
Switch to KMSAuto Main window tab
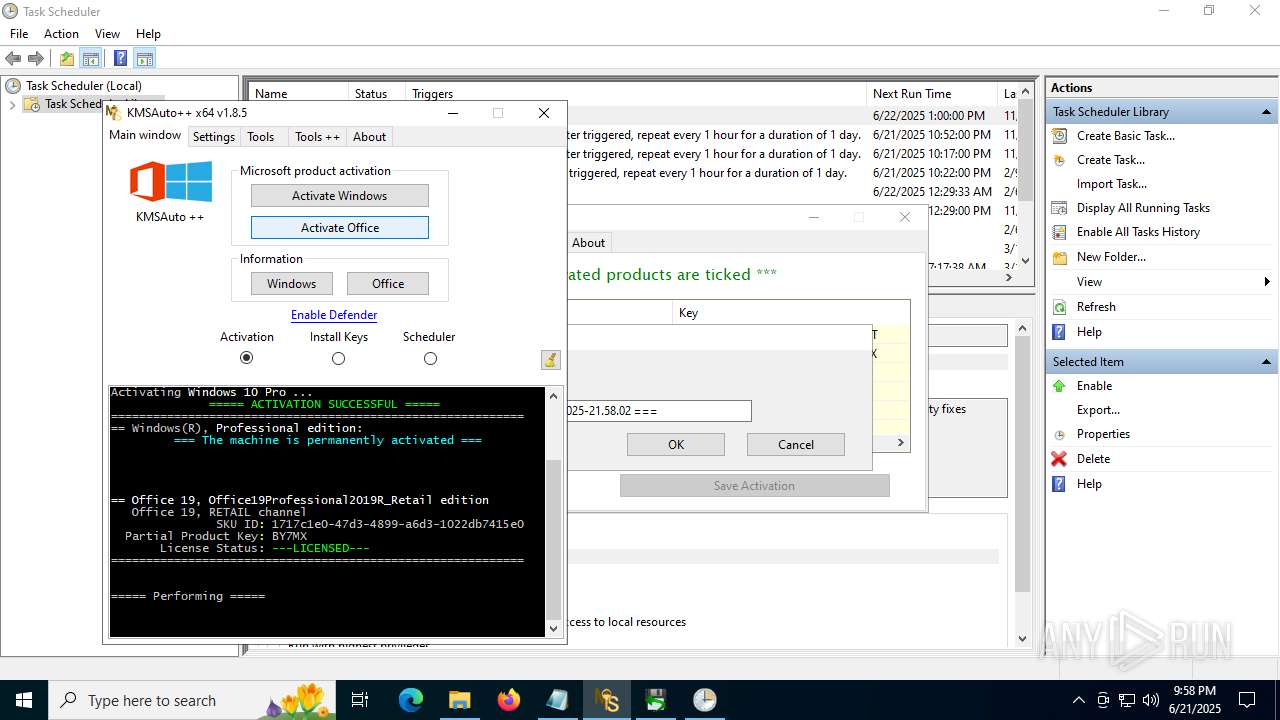click(145, 135)
